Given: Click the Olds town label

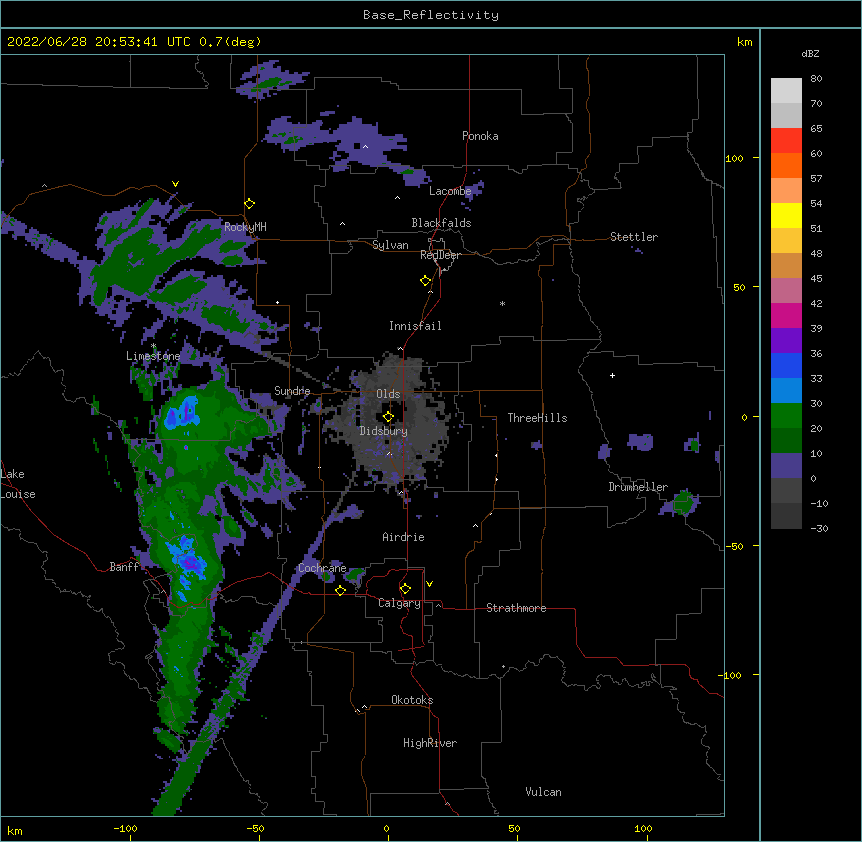Looking at the screenshot, I should (388, 394).
